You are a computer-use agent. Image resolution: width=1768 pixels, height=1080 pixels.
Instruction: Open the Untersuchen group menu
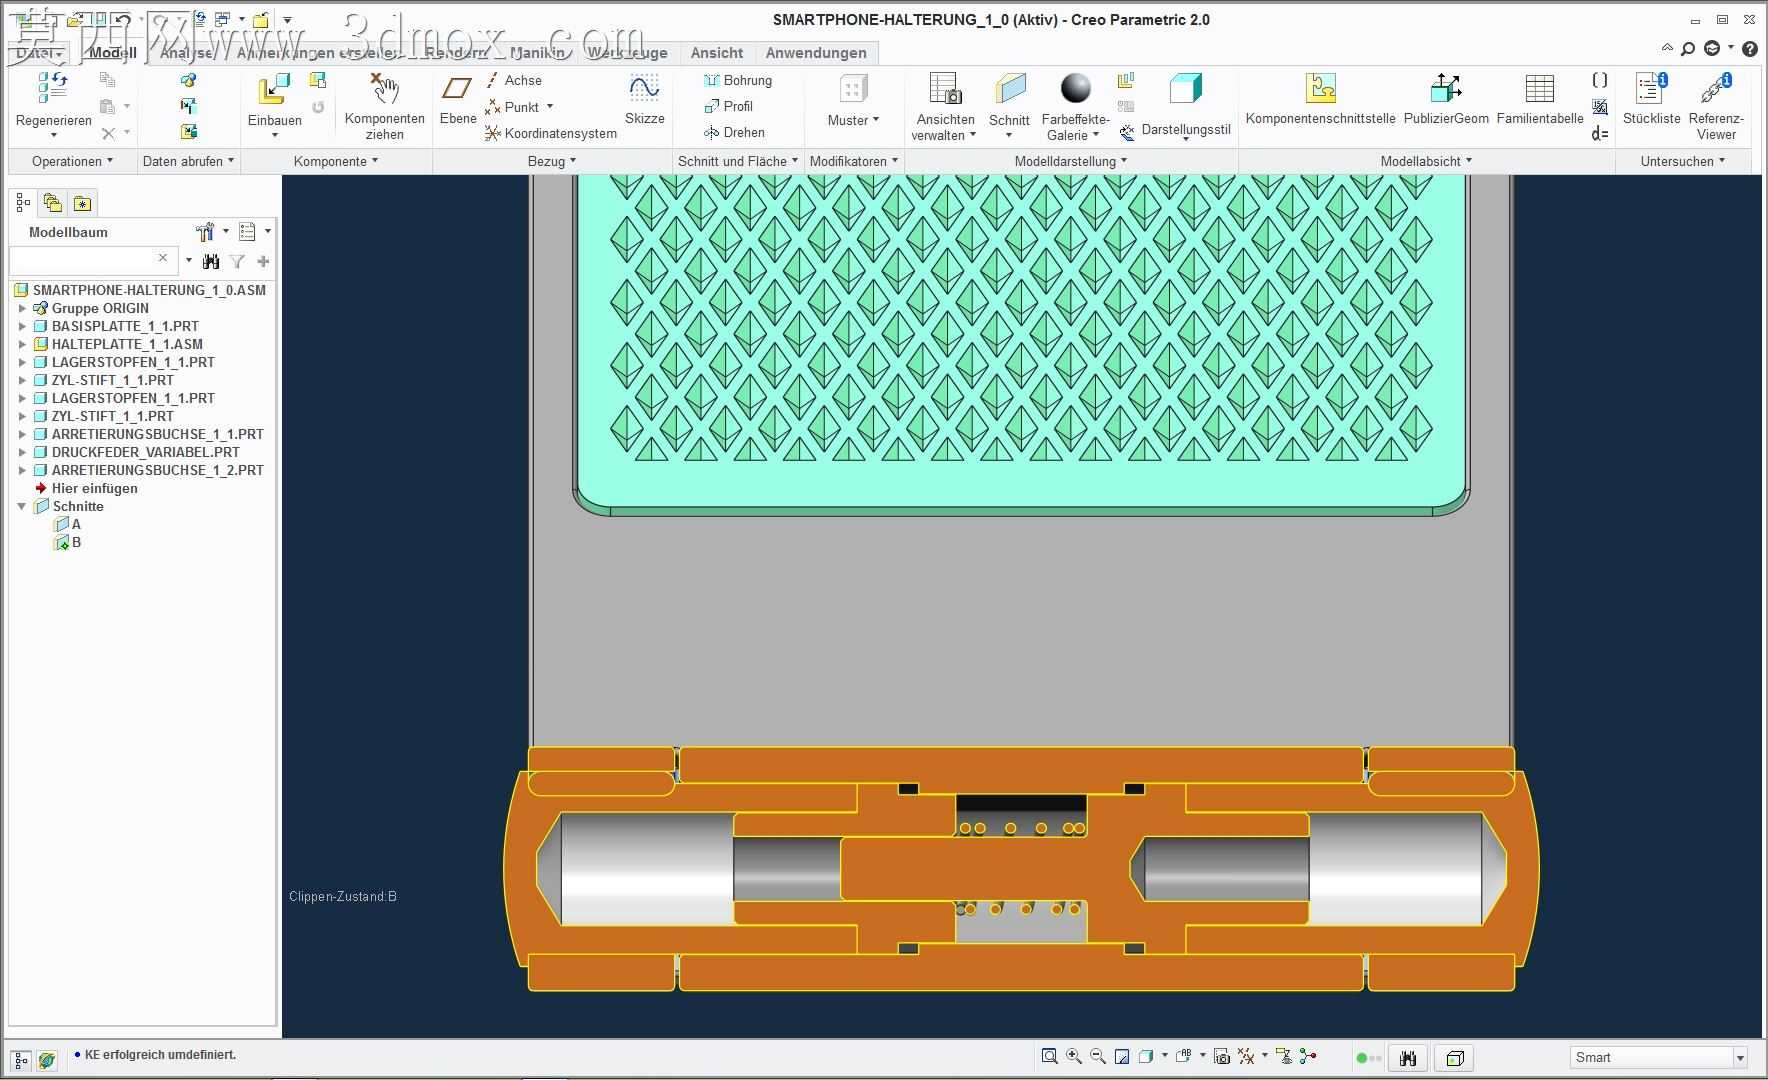[1683, 161]
